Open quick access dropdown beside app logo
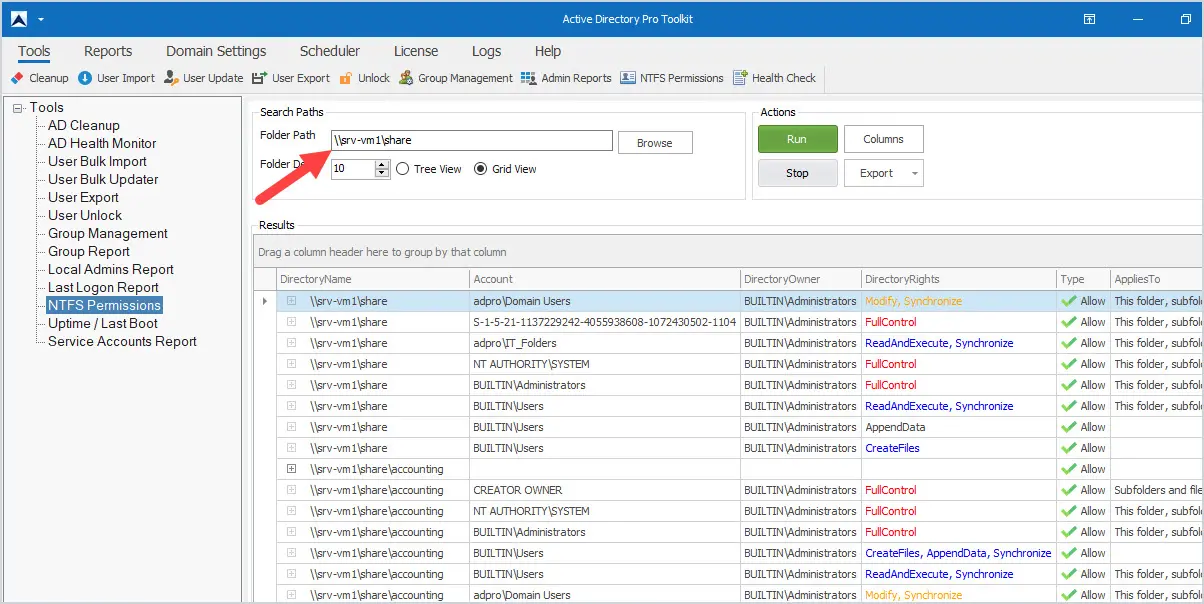This screenshot has height=604, width=1204. (40, 19)
